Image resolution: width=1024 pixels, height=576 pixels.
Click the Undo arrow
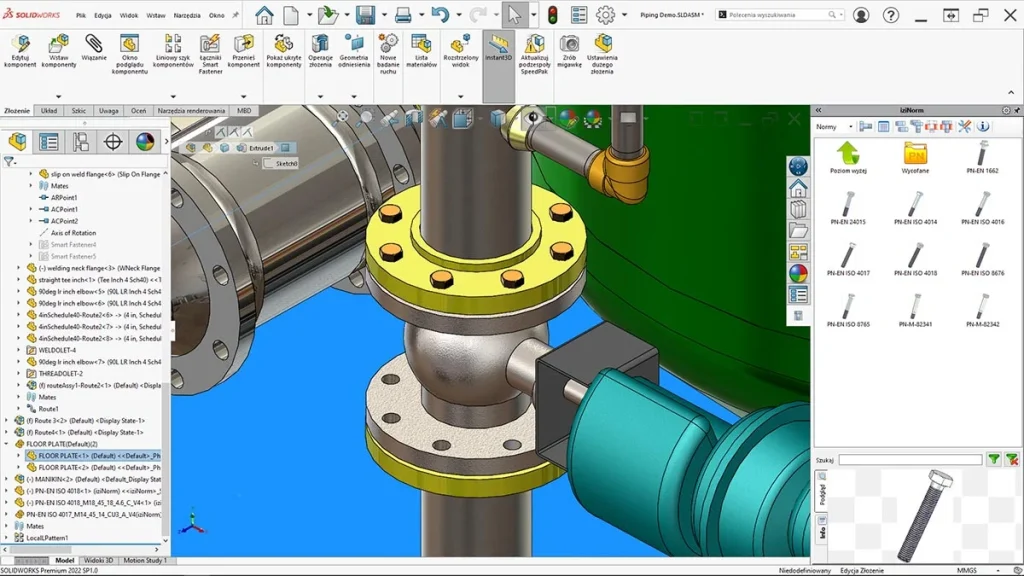click(x=440, y=14)
